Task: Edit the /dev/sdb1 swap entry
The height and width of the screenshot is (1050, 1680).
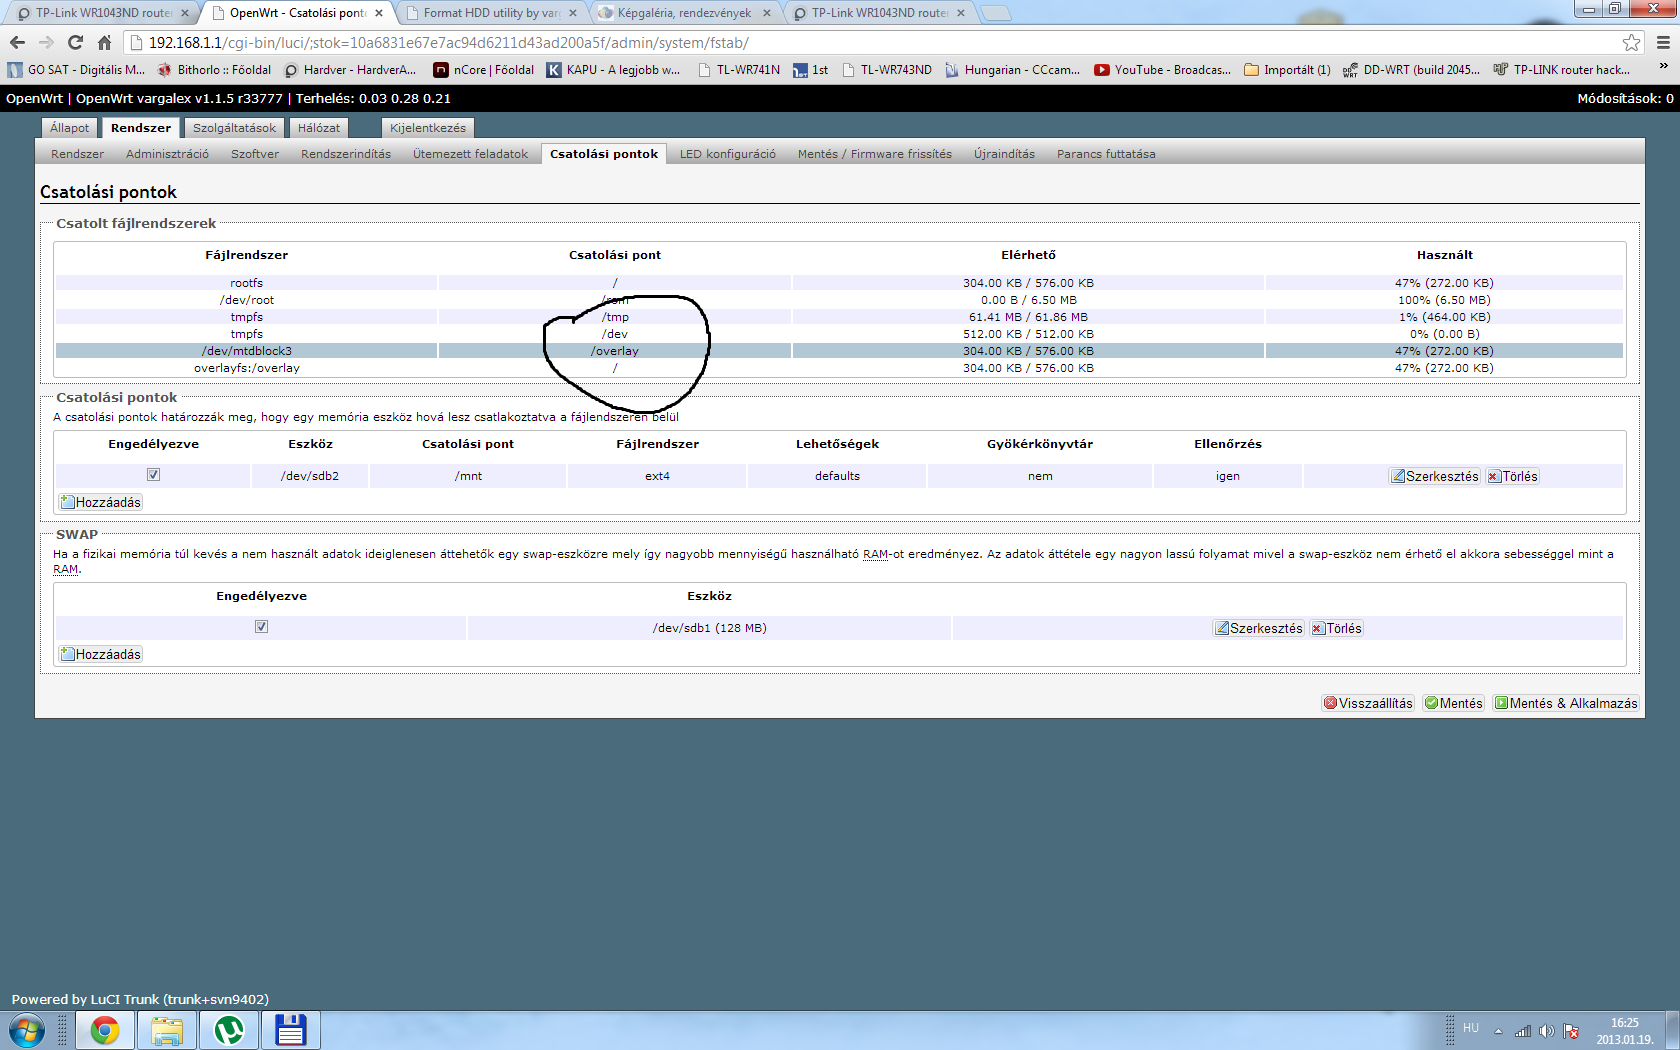Action: [x=1258, y=628]
